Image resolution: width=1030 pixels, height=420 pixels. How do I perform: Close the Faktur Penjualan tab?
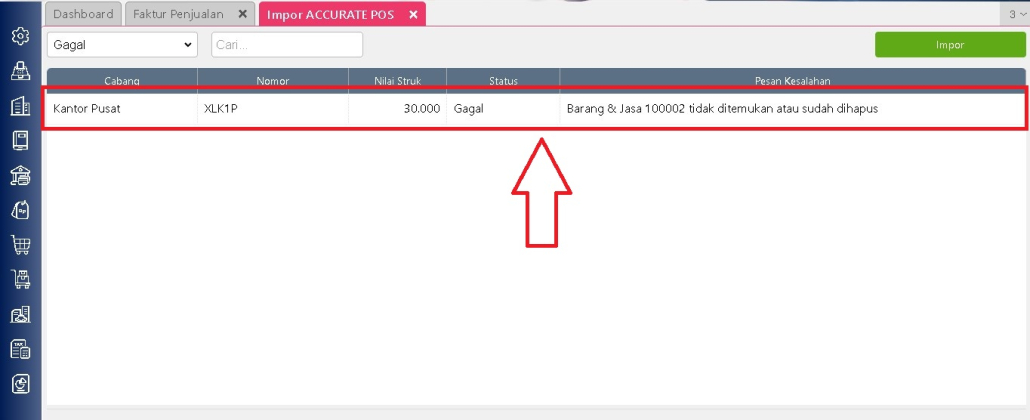pyautogui.click(x=242, y=14)
